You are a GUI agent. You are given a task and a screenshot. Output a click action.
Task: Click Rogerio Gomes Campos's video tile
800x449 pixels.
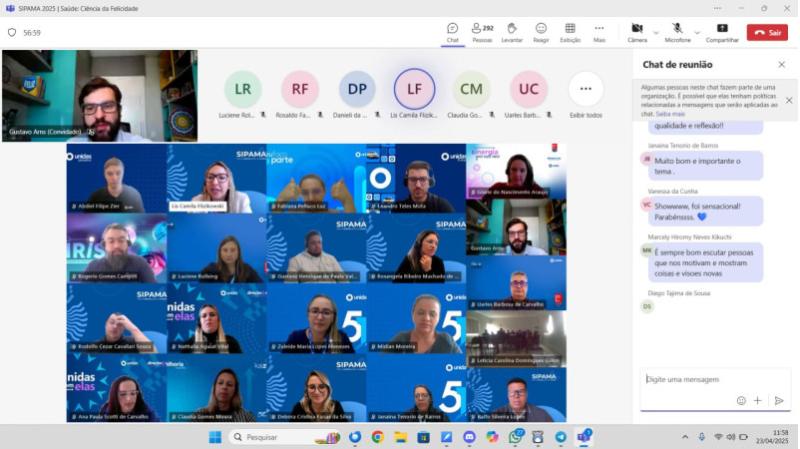point(116,248)
